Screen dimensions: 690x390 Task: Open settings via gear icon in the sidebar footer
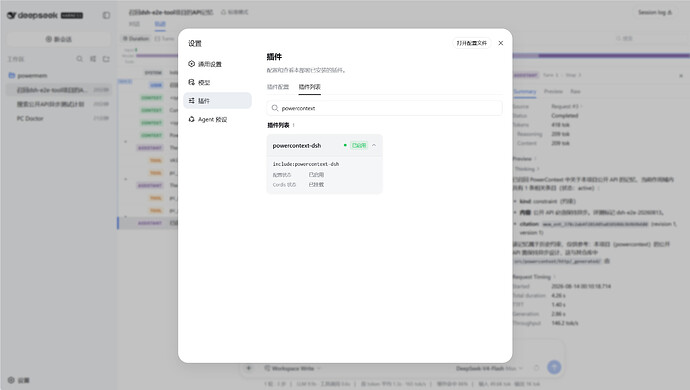[x=11, y=380]
